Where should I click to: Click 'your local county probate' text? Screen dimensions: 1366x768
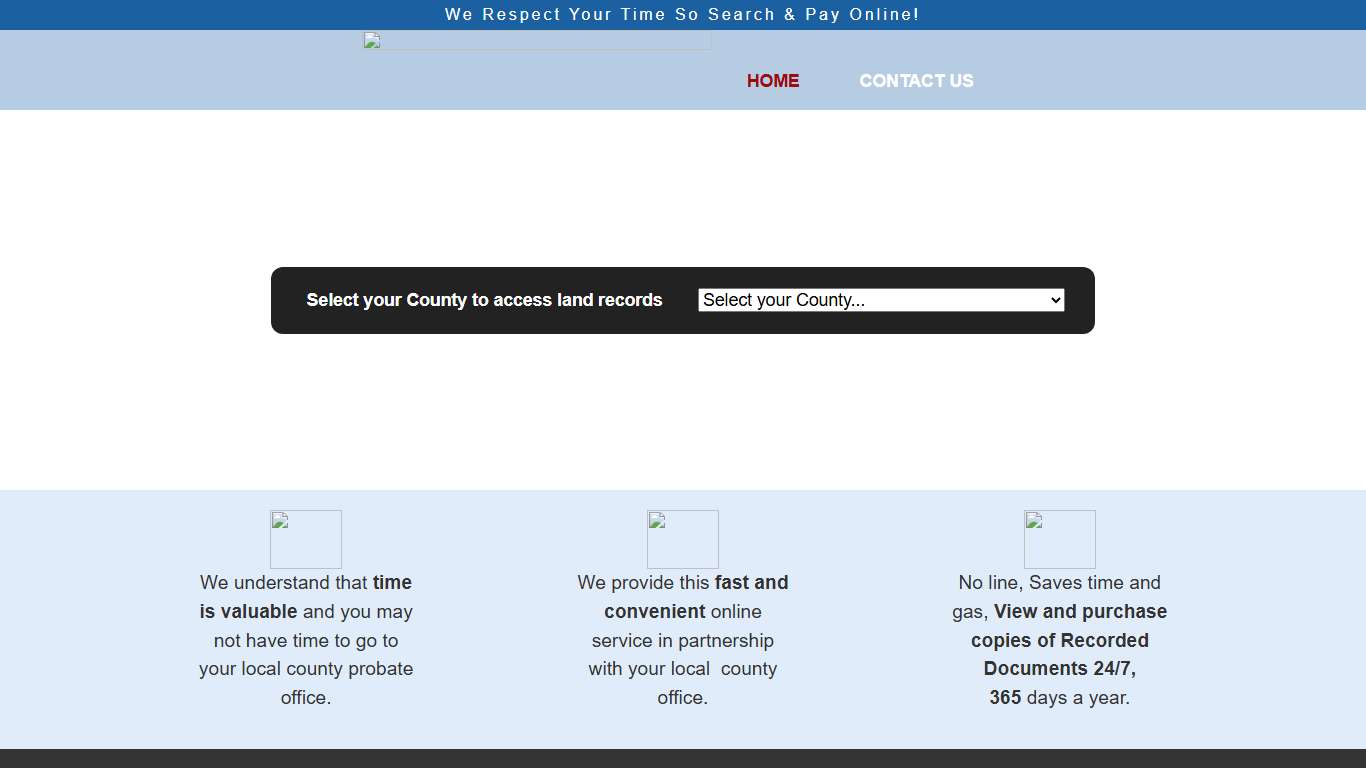click(x=306, y=669)
